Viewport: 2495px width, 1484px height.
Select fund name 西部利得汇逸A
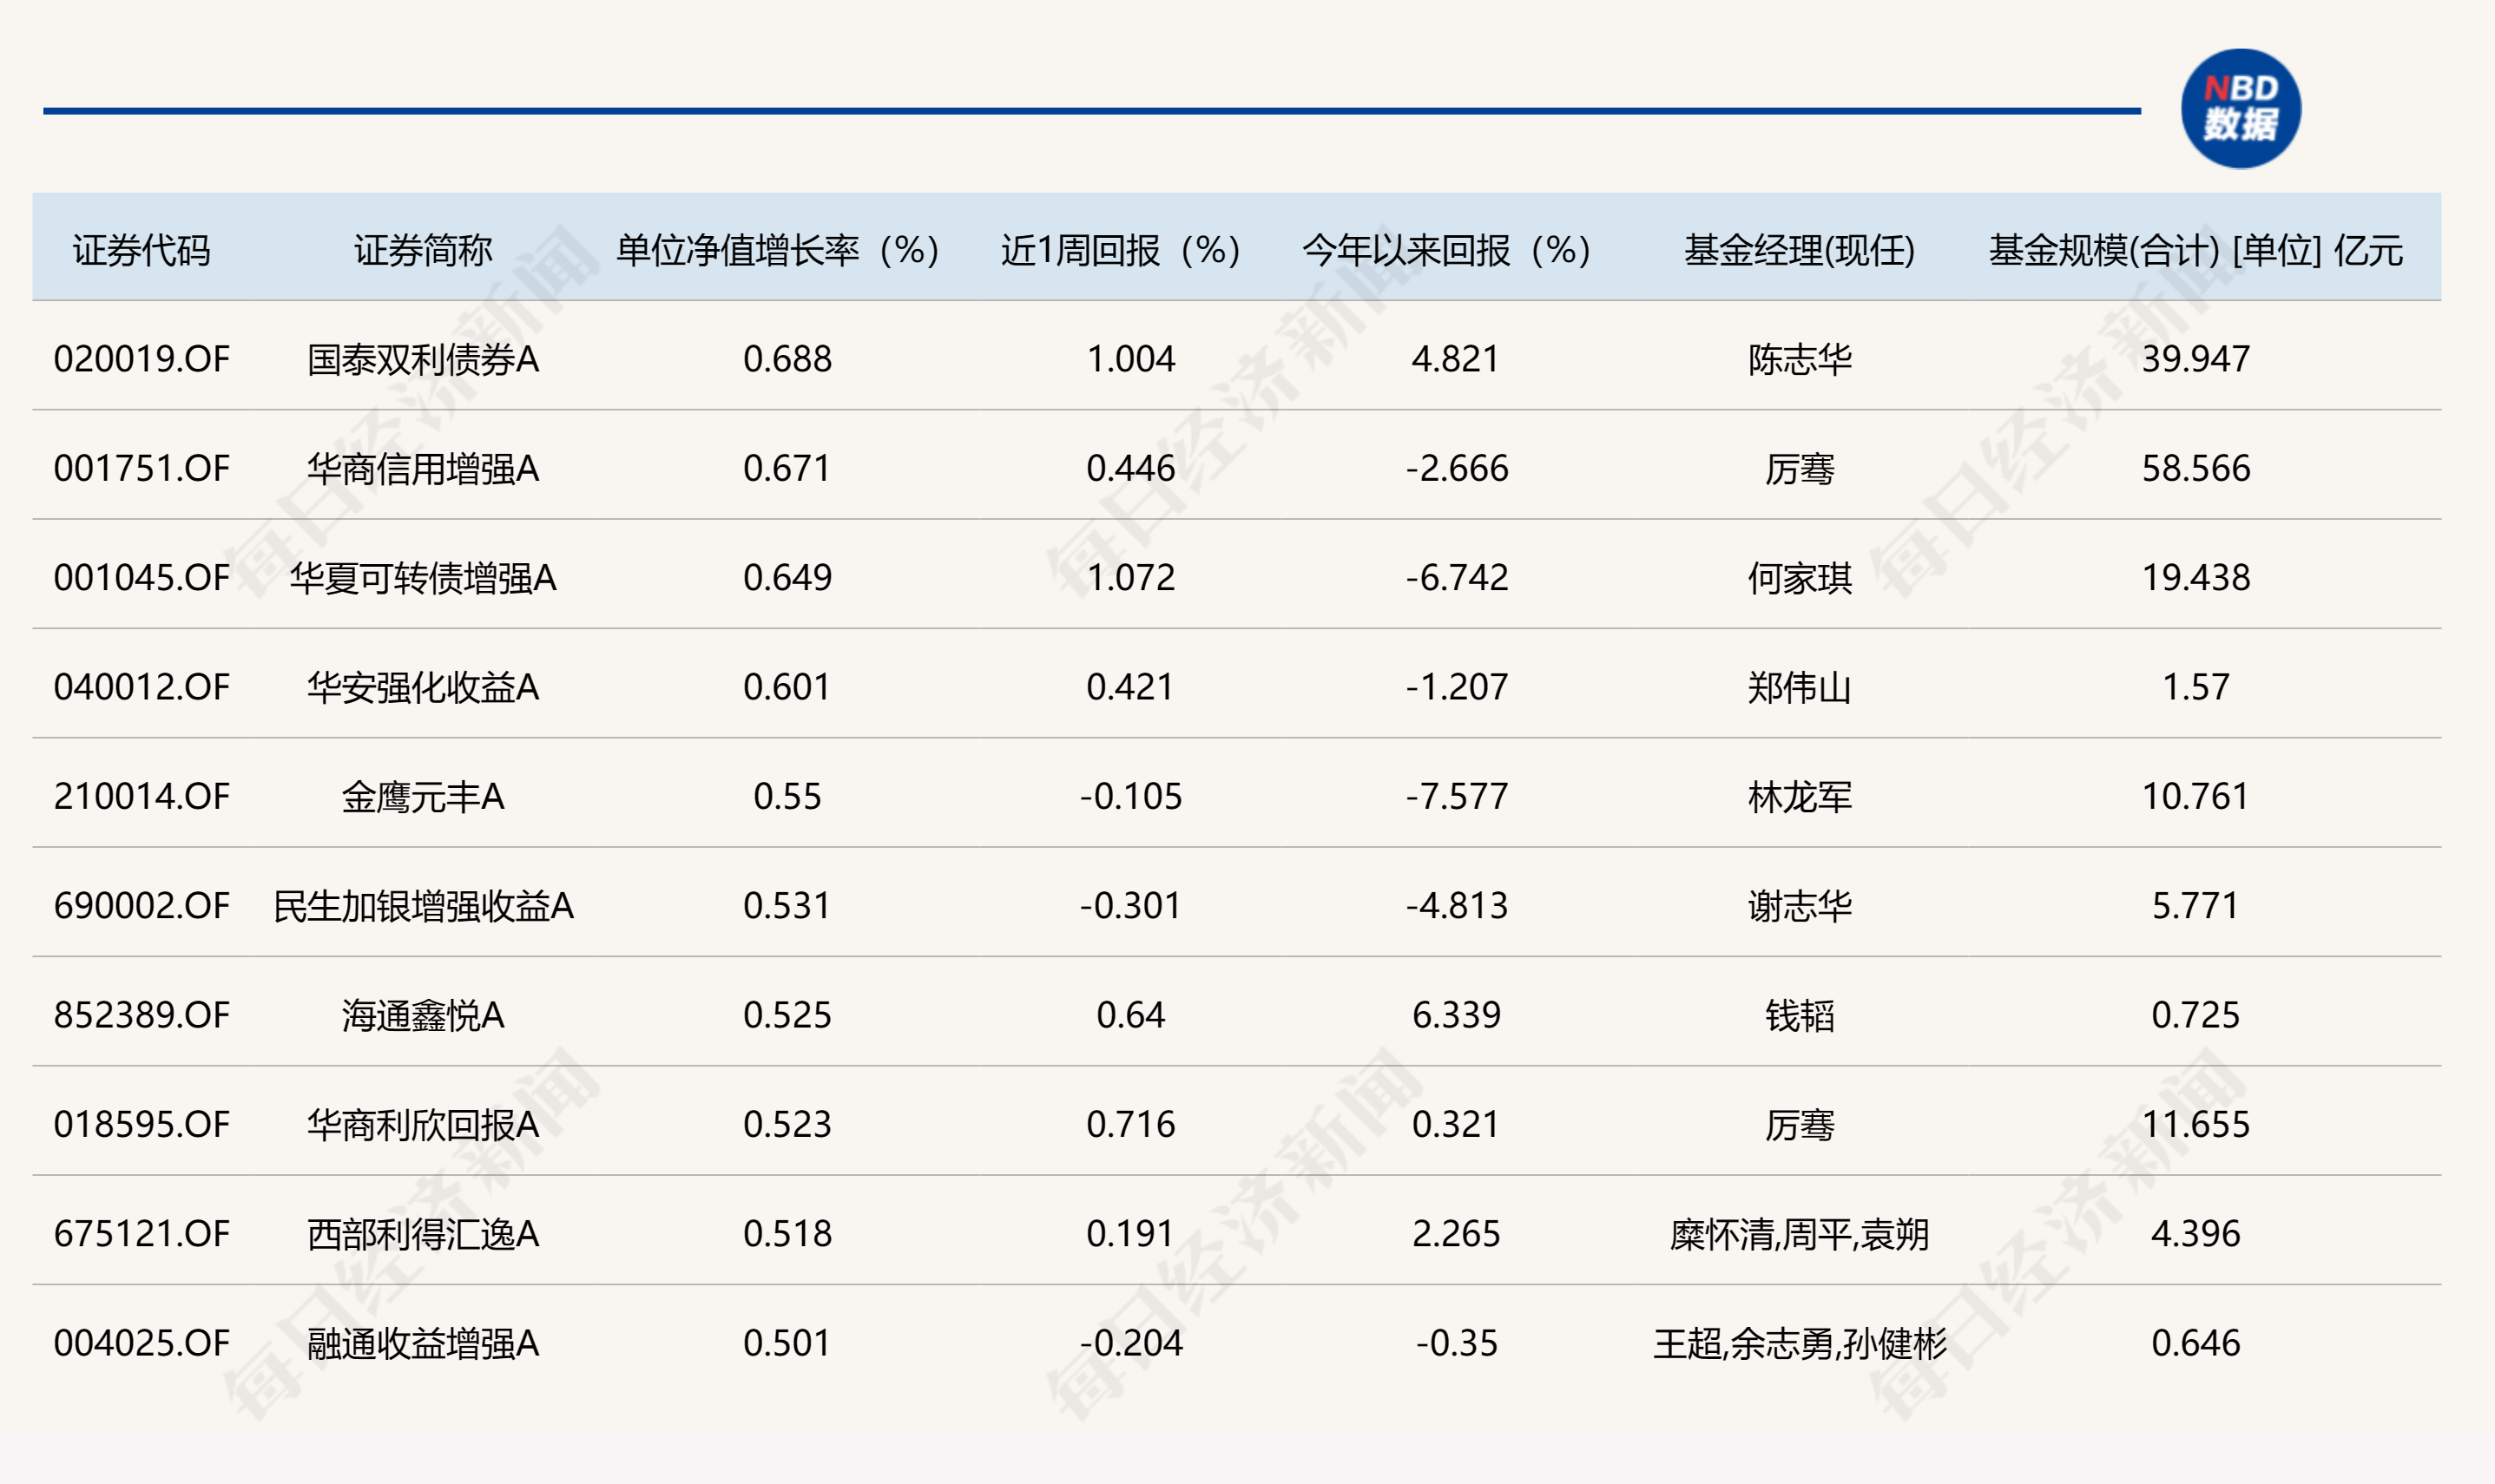point(423,1233)
